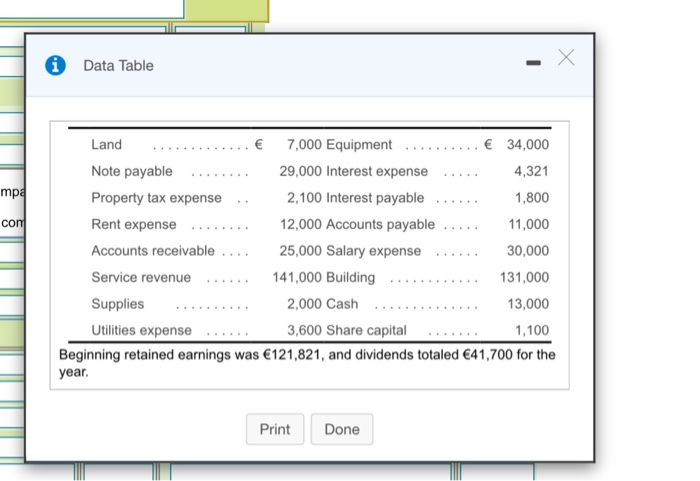Select the Interest expense label
The image size is (700, 481).
coord(377,171)
